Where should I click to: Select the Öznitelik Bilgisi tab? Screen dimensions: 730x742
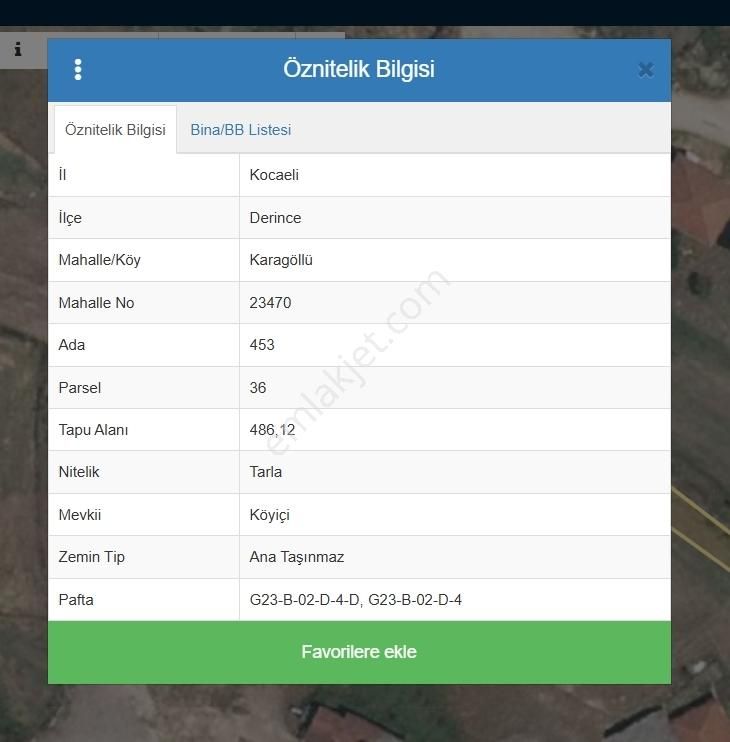115,130
